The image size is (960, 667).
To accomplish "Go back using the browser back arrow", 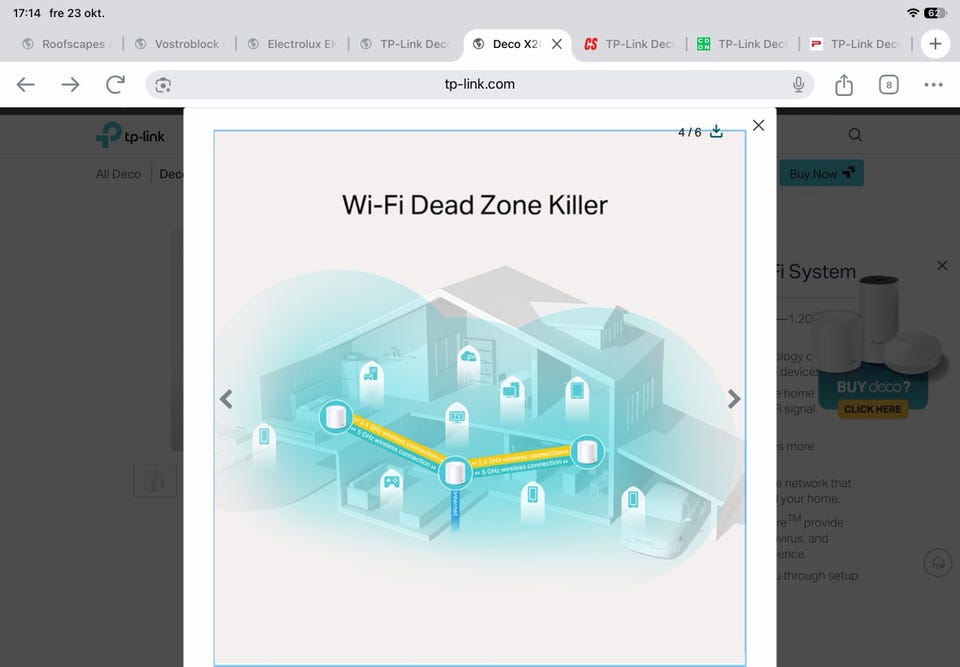I will [25, 85].
